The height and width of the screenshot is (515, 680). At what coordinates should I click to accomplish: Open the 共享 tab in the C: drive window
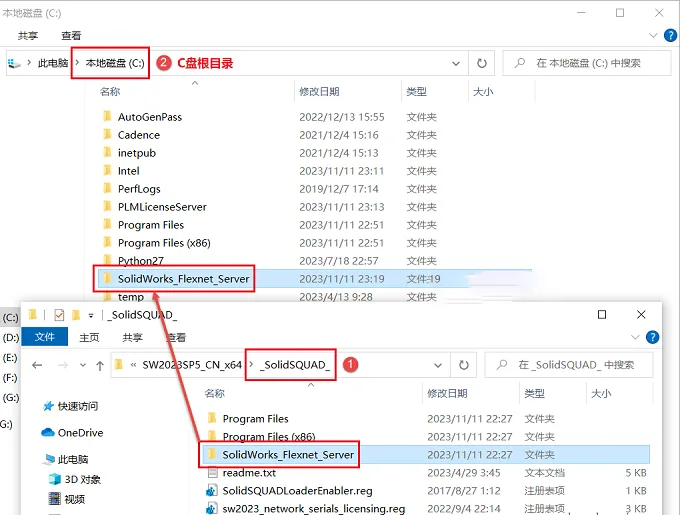28,36
